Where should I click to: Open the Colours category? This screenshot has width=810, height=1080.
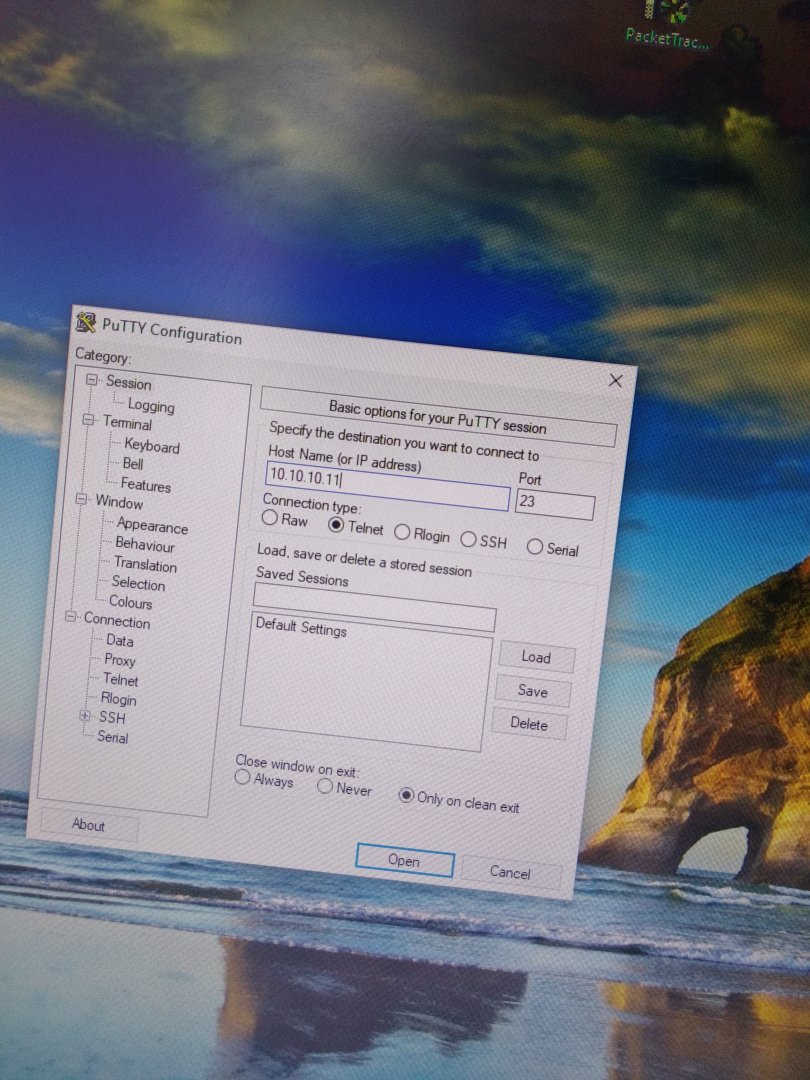[x=130, y=602]
